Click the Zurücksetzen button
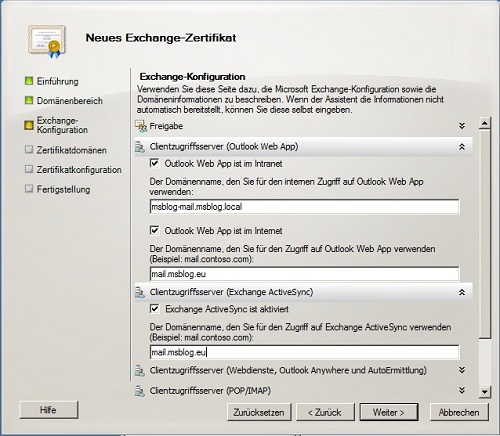This screenshot has height=436, width=500. tap(259, 412)
